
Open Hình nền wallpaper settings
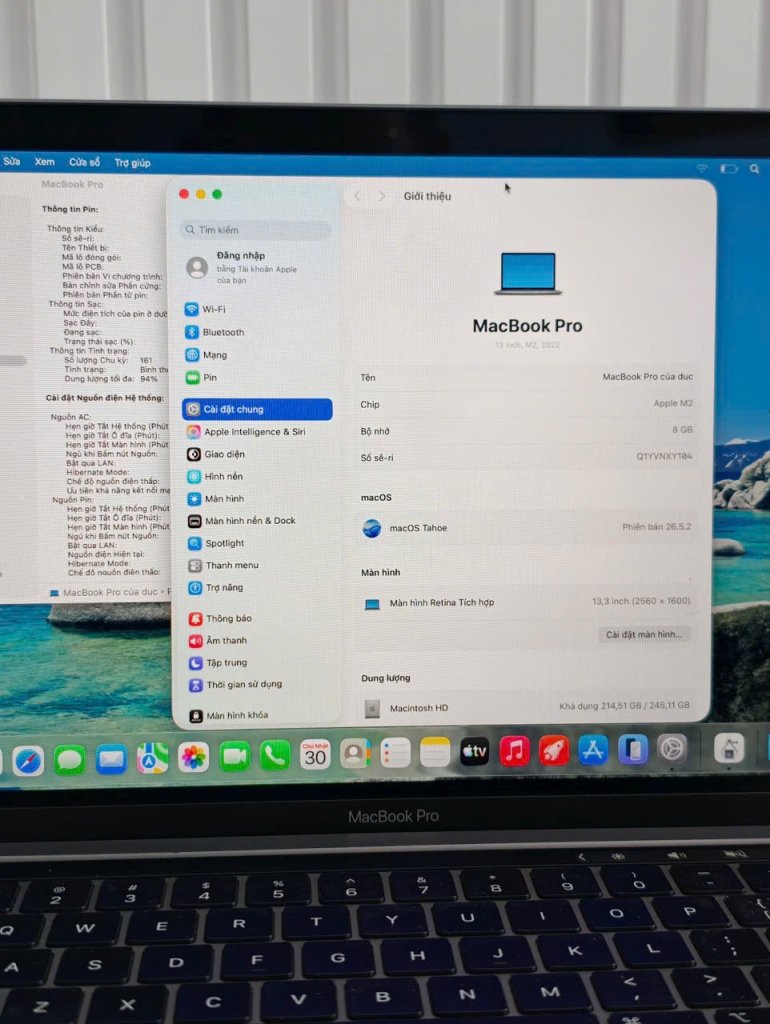pyautogui.click(x=215, y=476)
